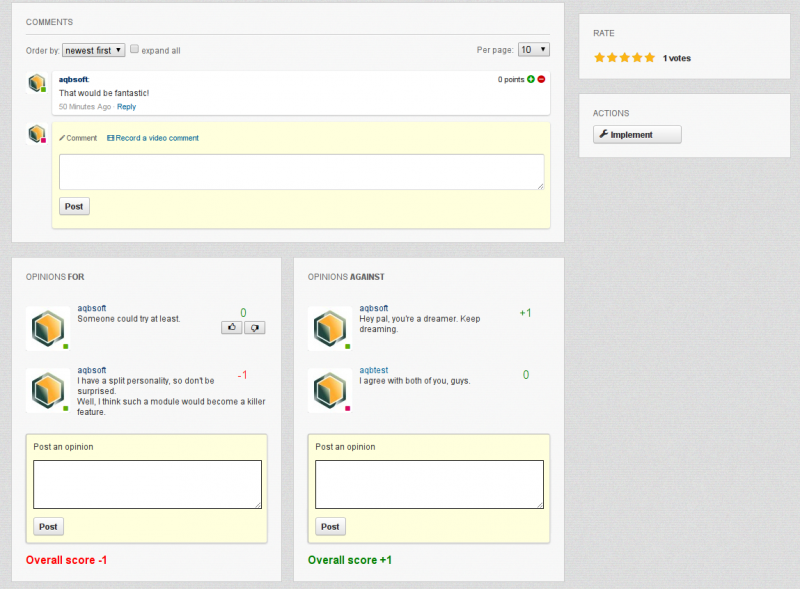Upvote the comment with green plus icon

point(531,79)
